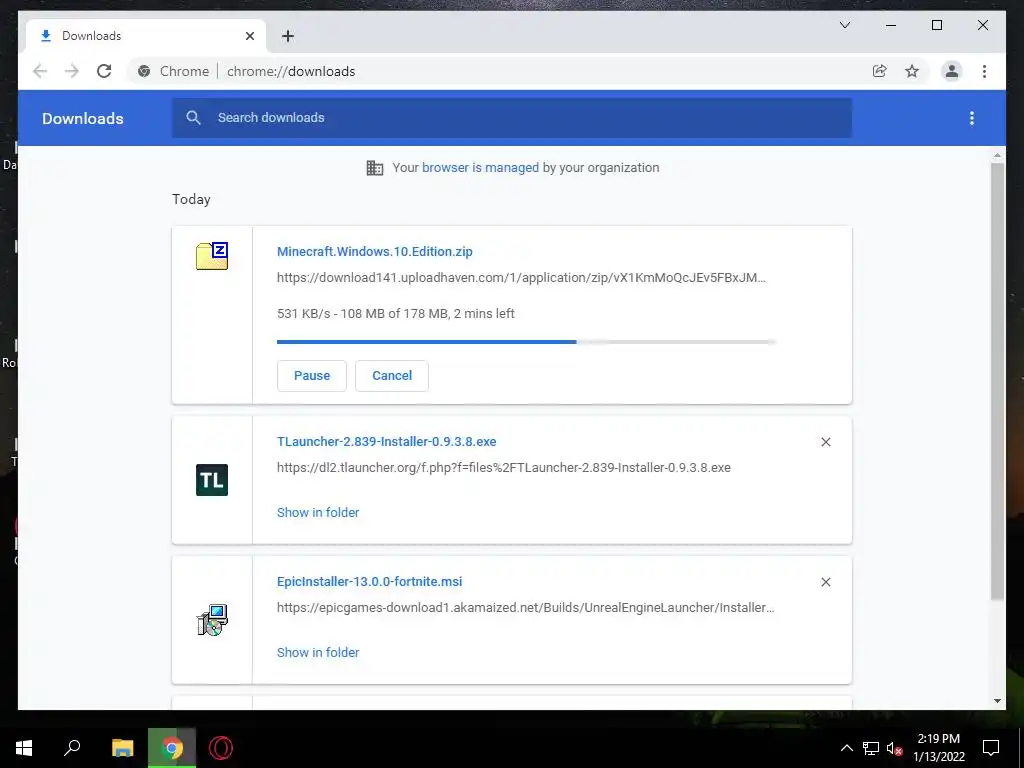The height and width of the screenshot is (768, 1024).
Task: Open EpicInstaller-13.0.0-fortnite.msi link
Action: (370, 581)
